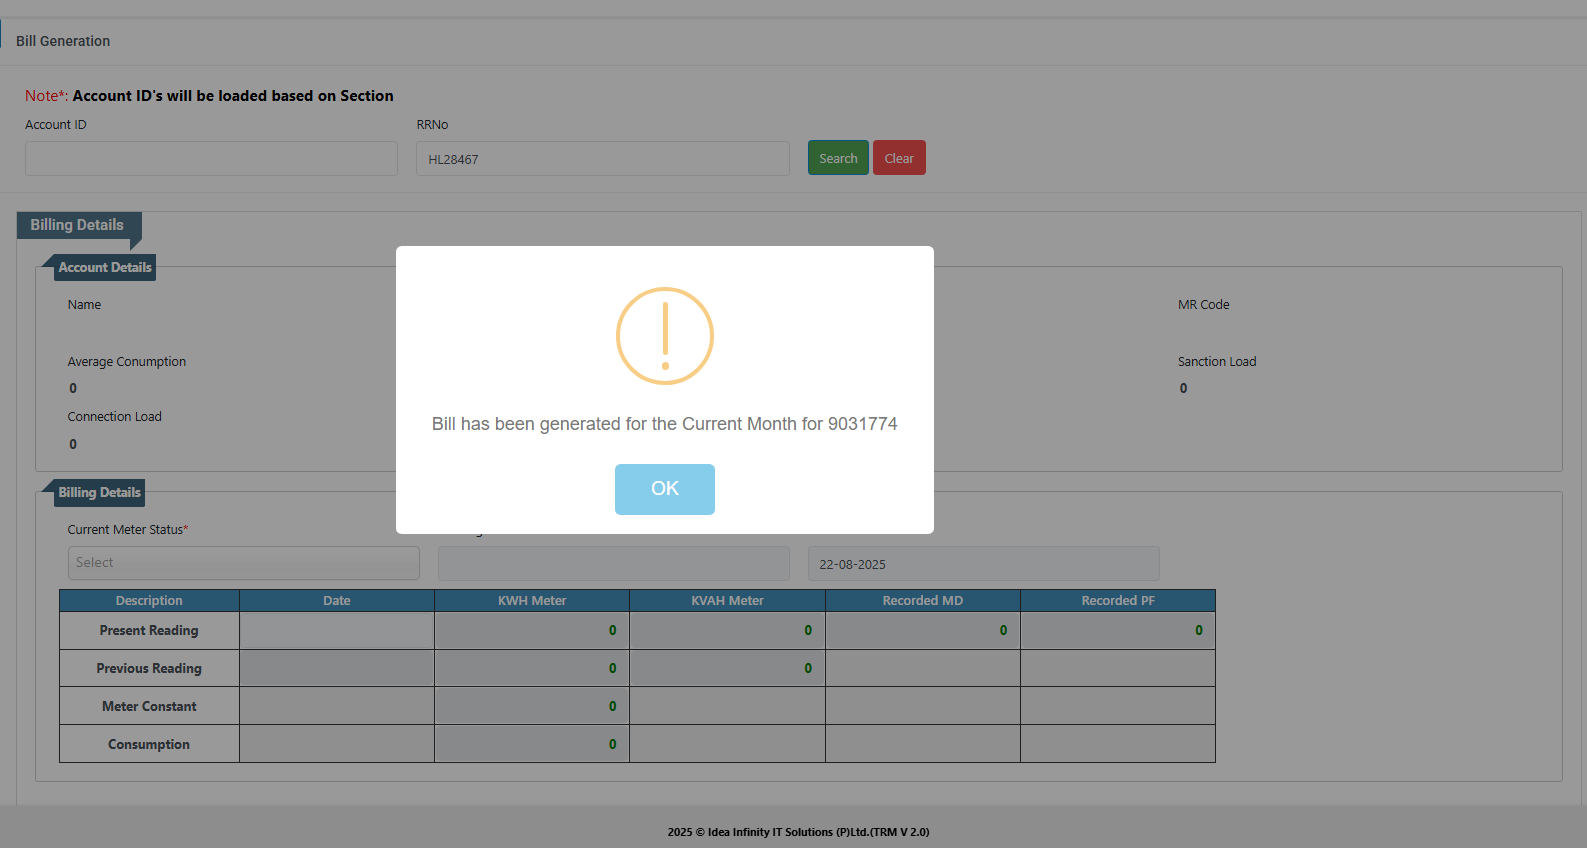Click the date field showing 22-08-2025
Viewport: 1587px width, 848px height.
click(984, 563)
